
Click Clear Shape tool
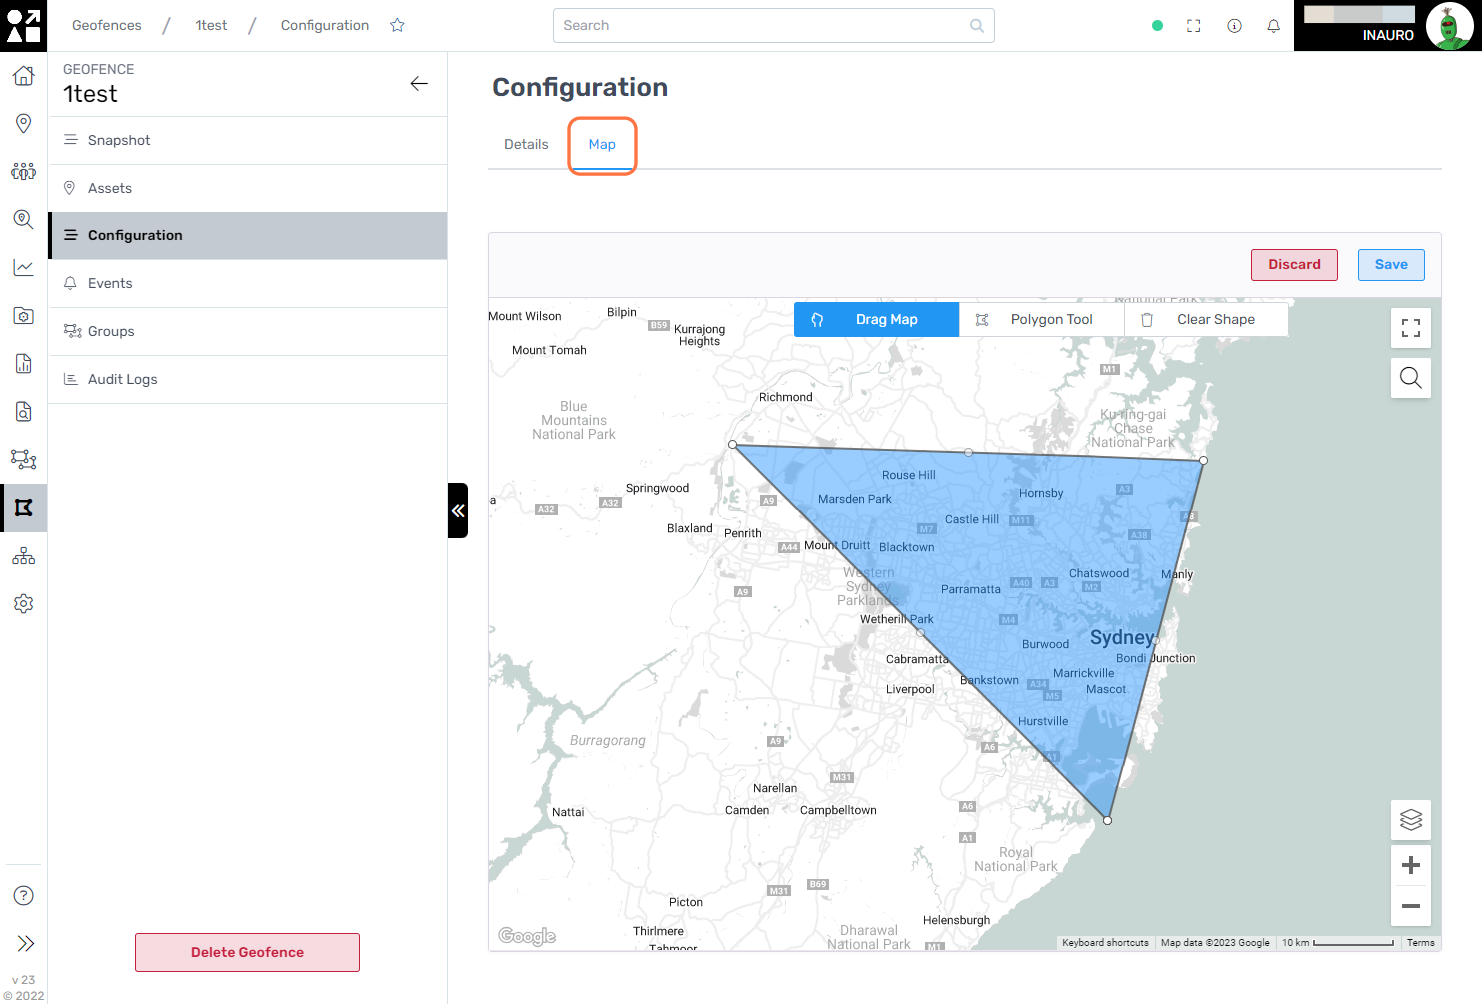pos(1206,320)
